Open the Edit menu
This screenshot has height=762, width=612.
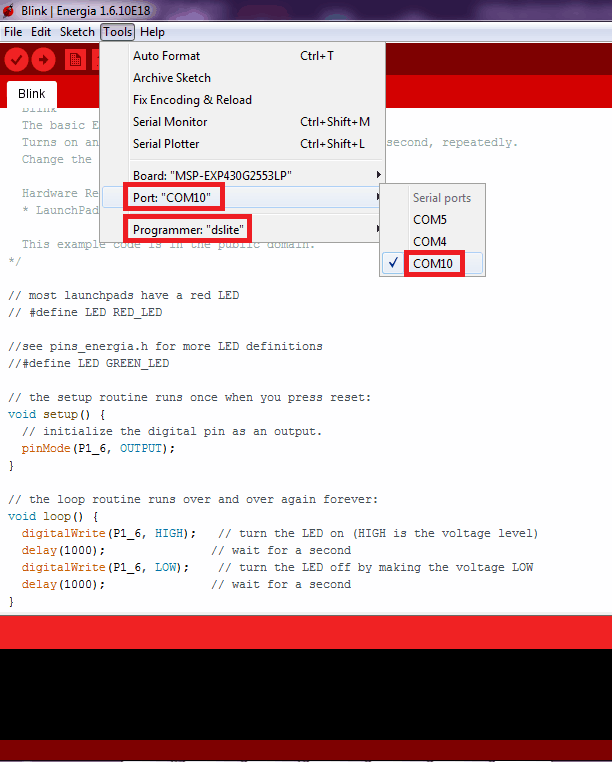pyautogui.click(x=41, y=32)
